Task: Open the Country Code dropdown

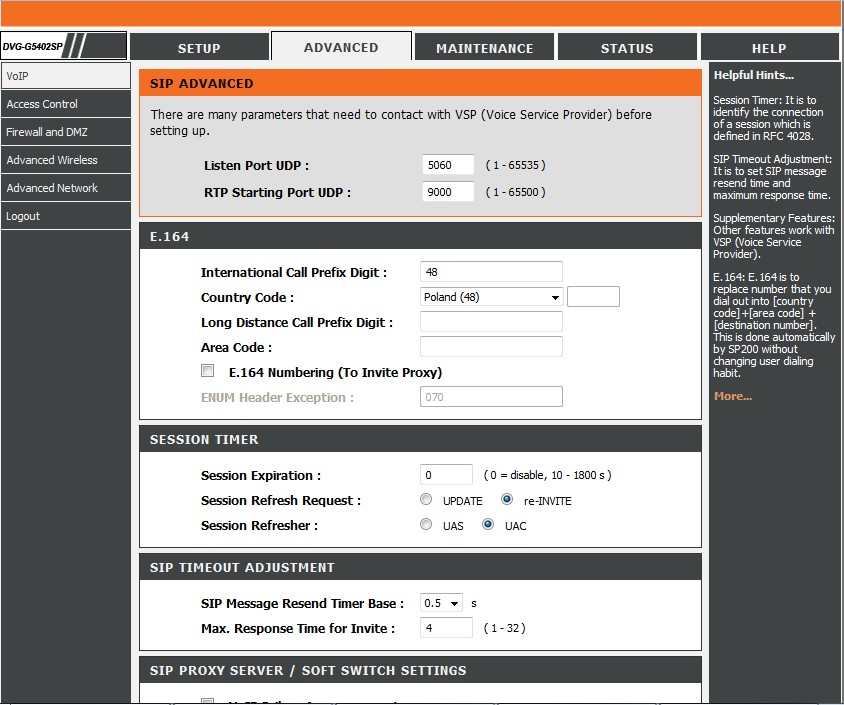Action: point(491,297)
